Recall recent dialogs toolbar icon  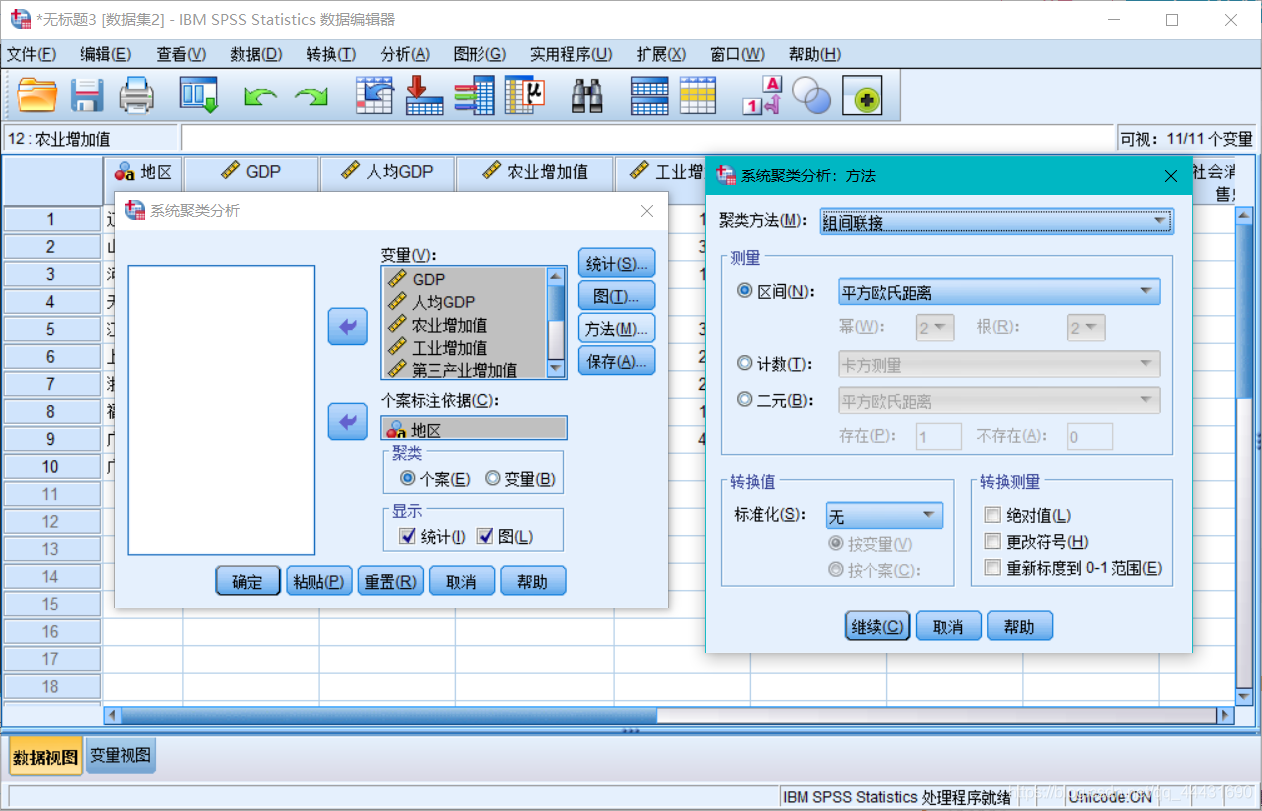[x=198, y=95]
